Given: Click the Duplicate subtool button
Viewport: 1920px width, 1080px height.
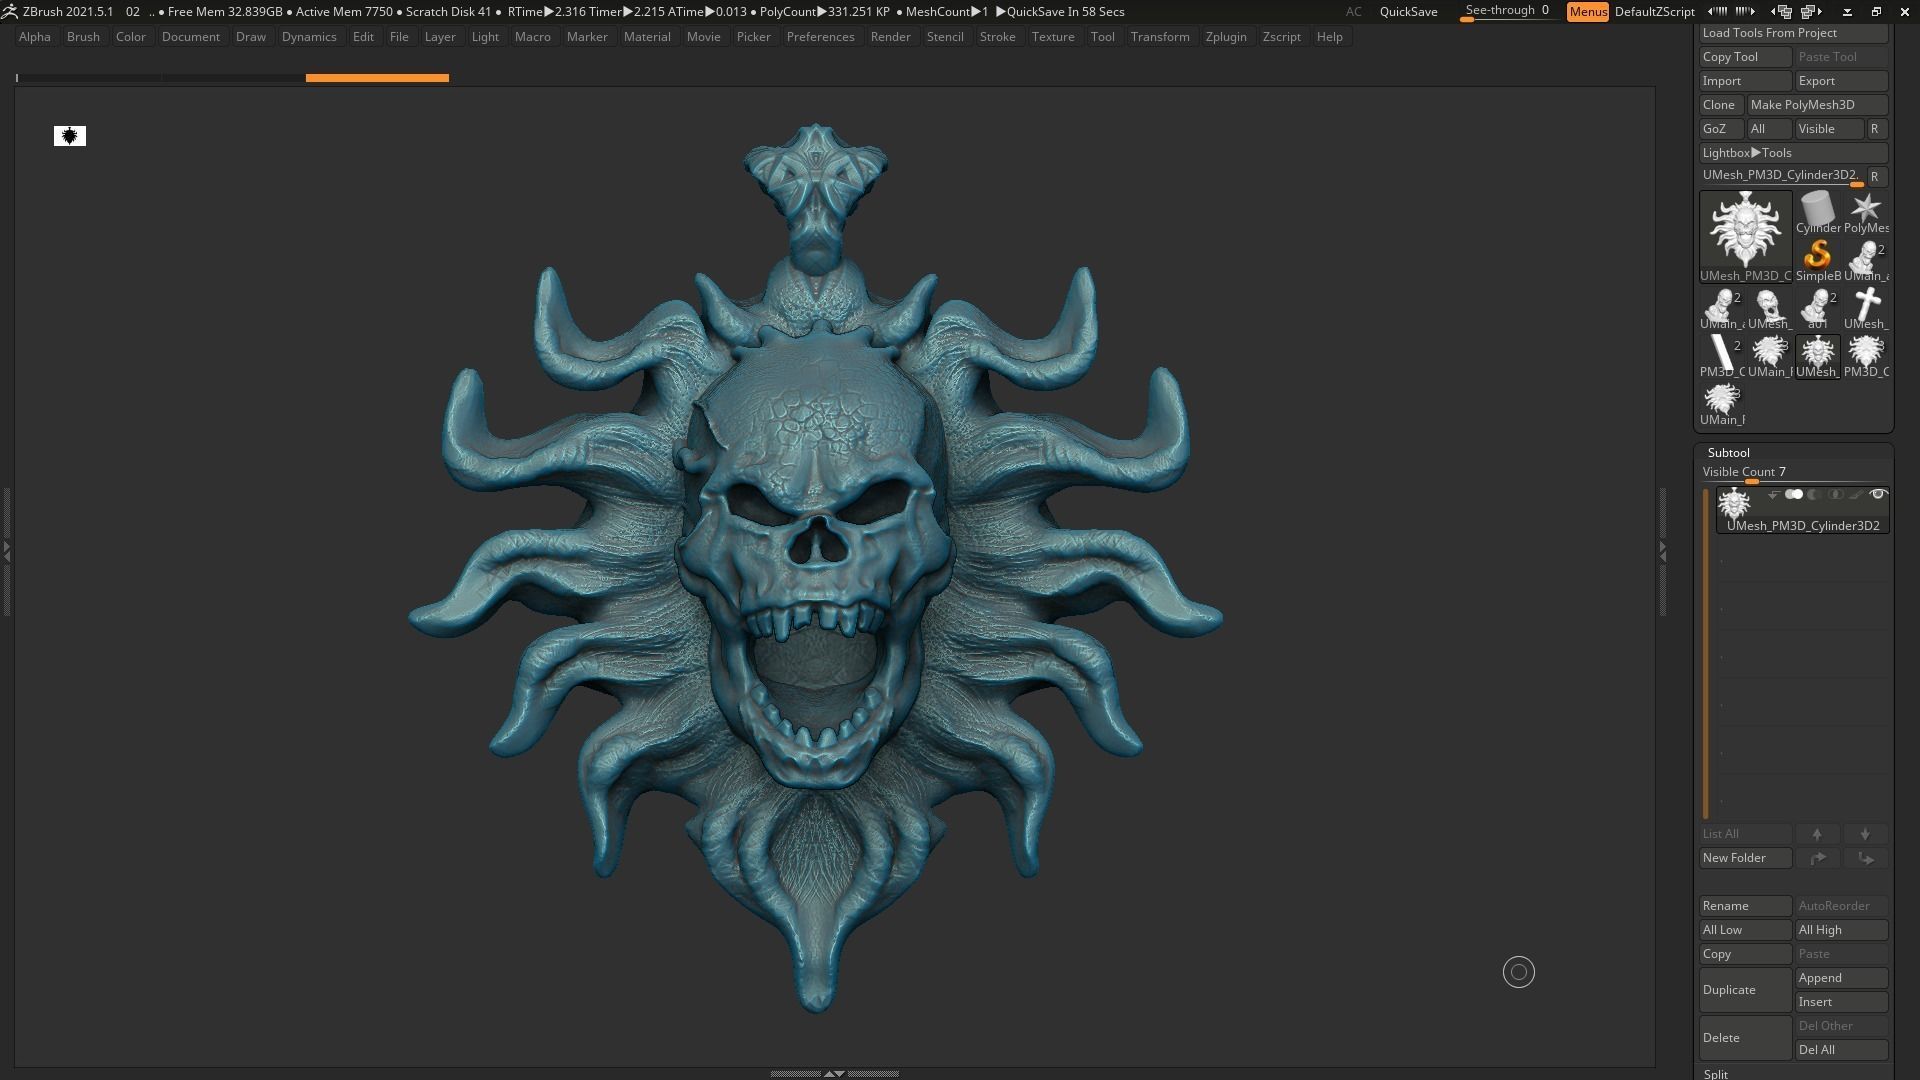Looking at the screenshot, I should 1746,990.
